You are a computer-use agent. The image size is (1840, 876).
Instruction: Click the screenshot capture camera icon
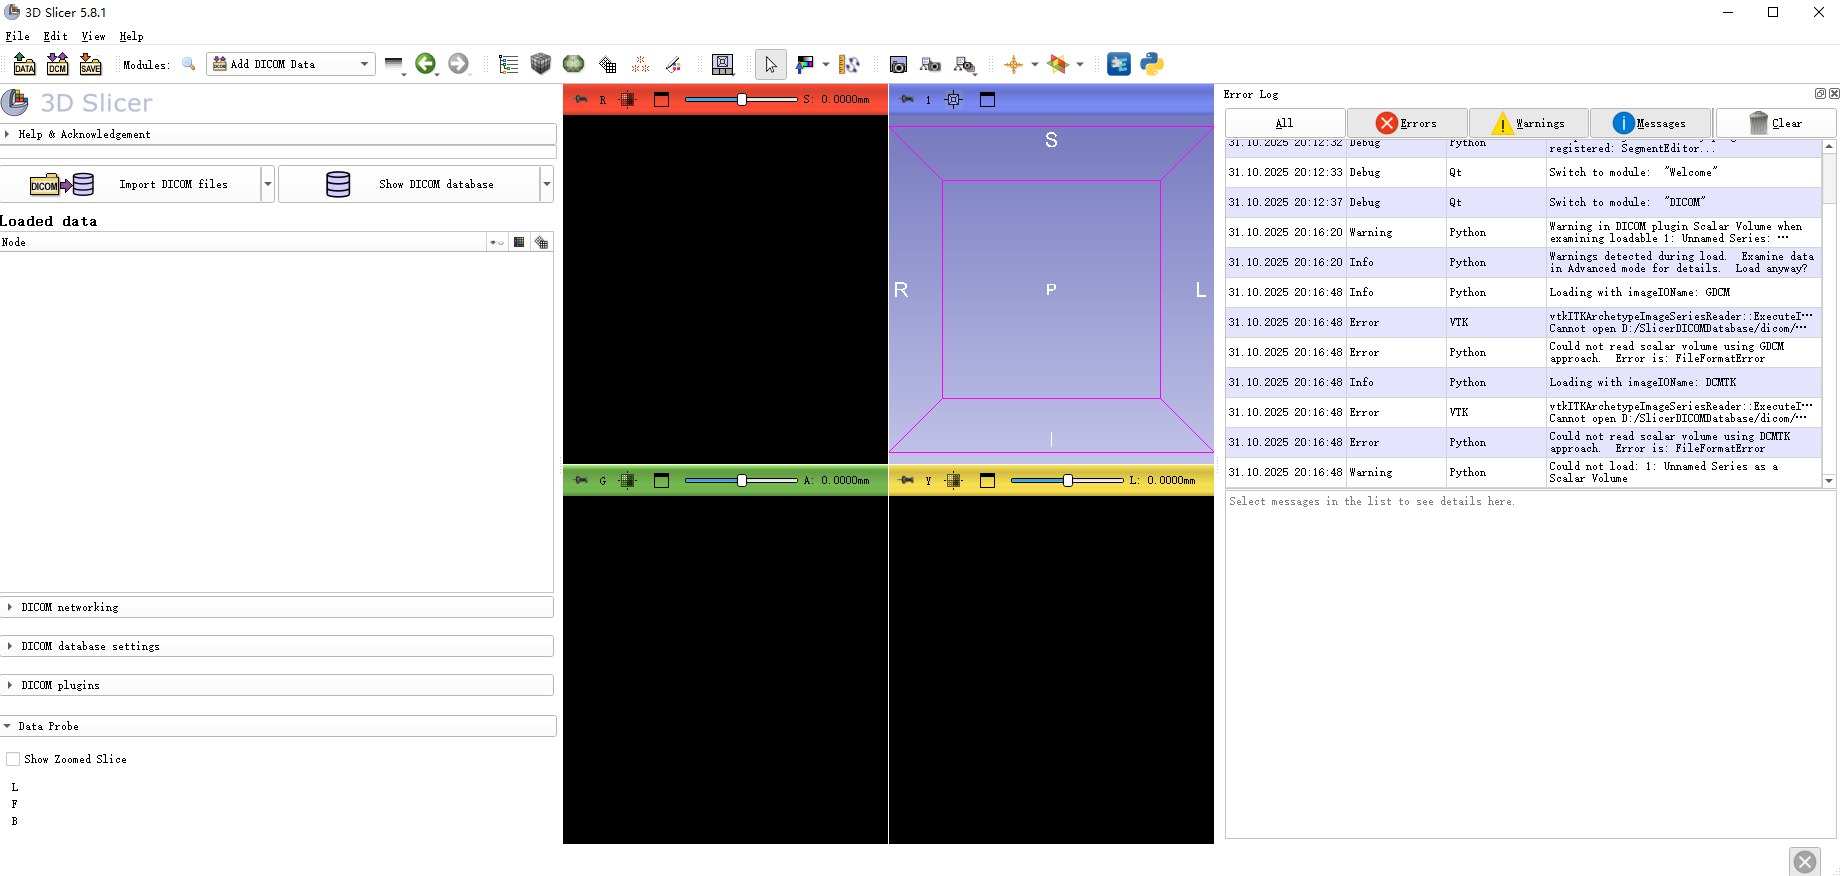898,65
